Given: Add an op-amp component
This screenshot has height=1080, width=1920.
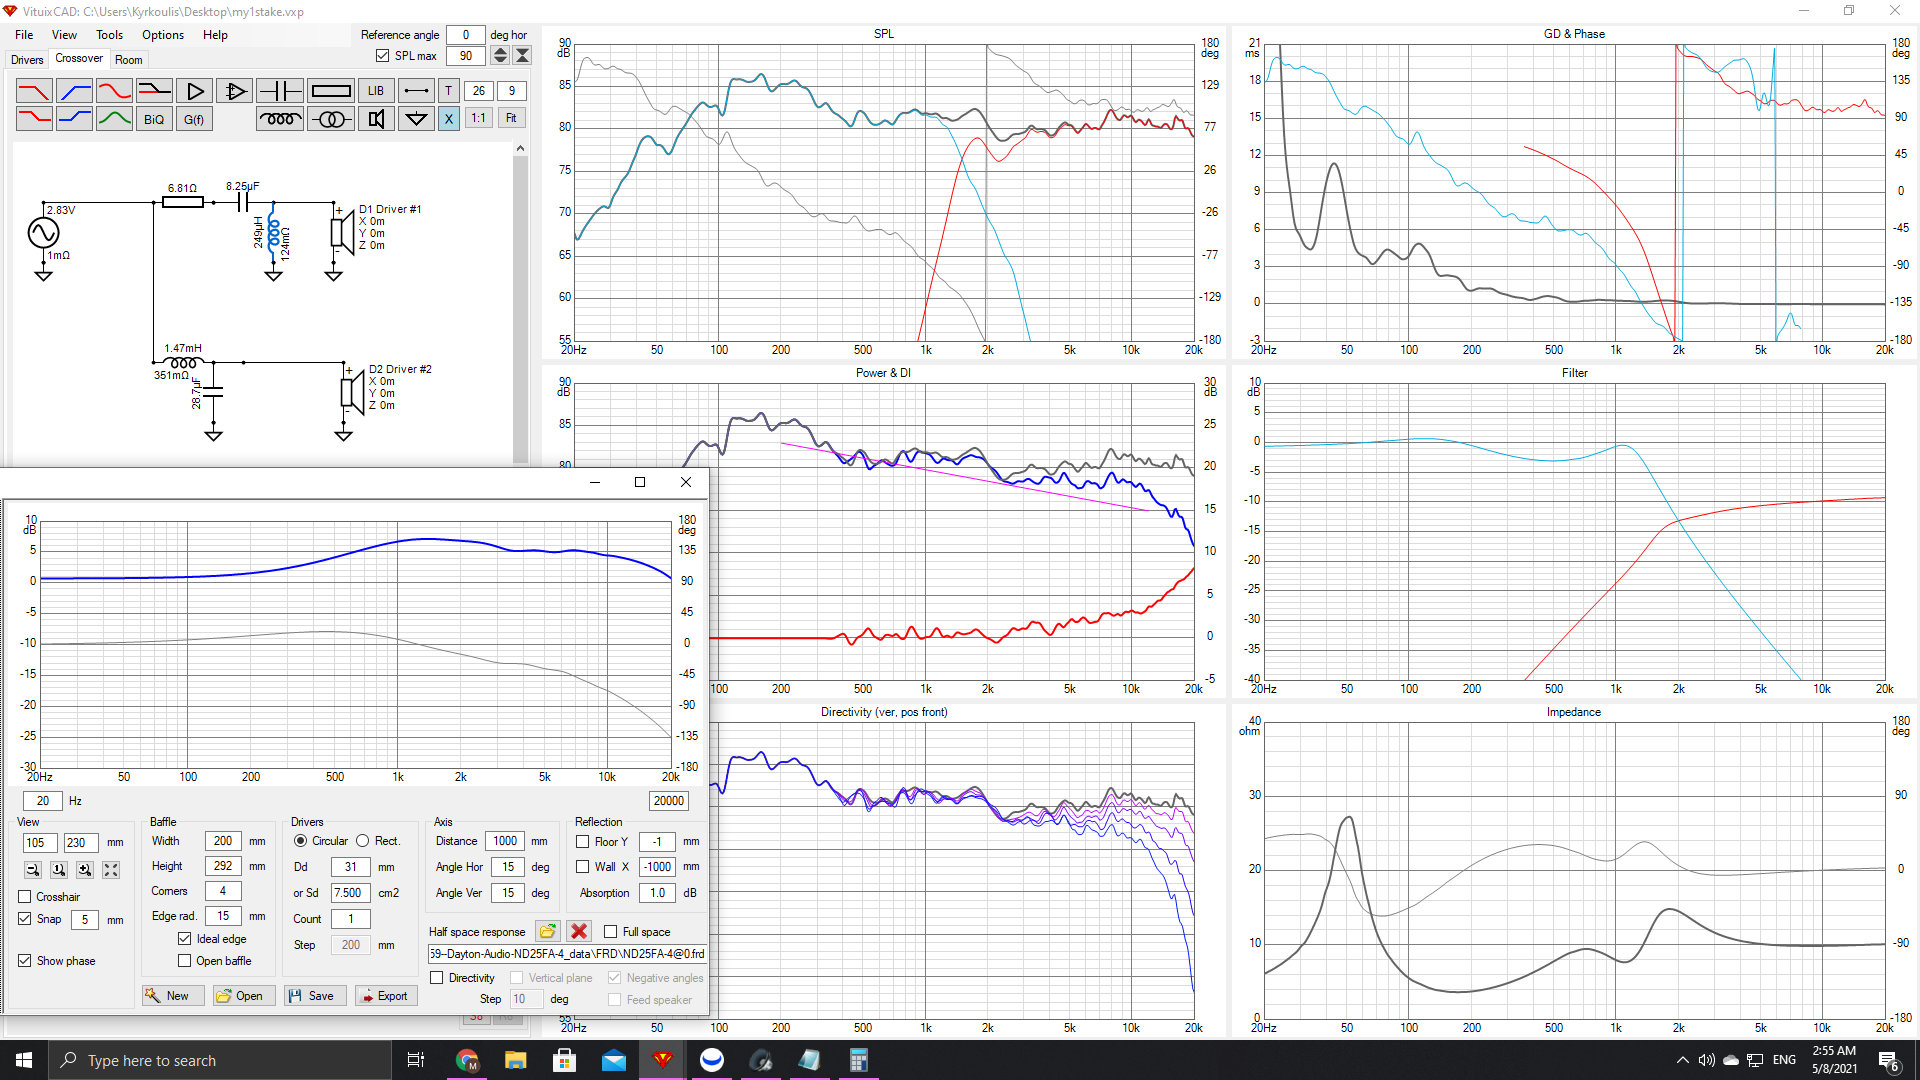Looking at the screenshot, I should click(x=234, y=91).
